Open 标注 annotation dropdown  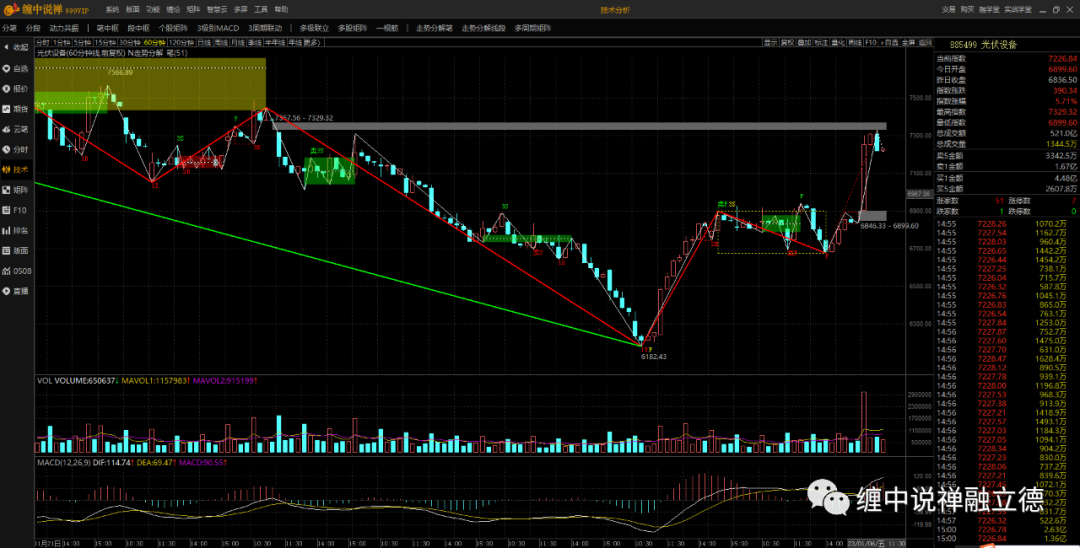click(x=821, y=43)
